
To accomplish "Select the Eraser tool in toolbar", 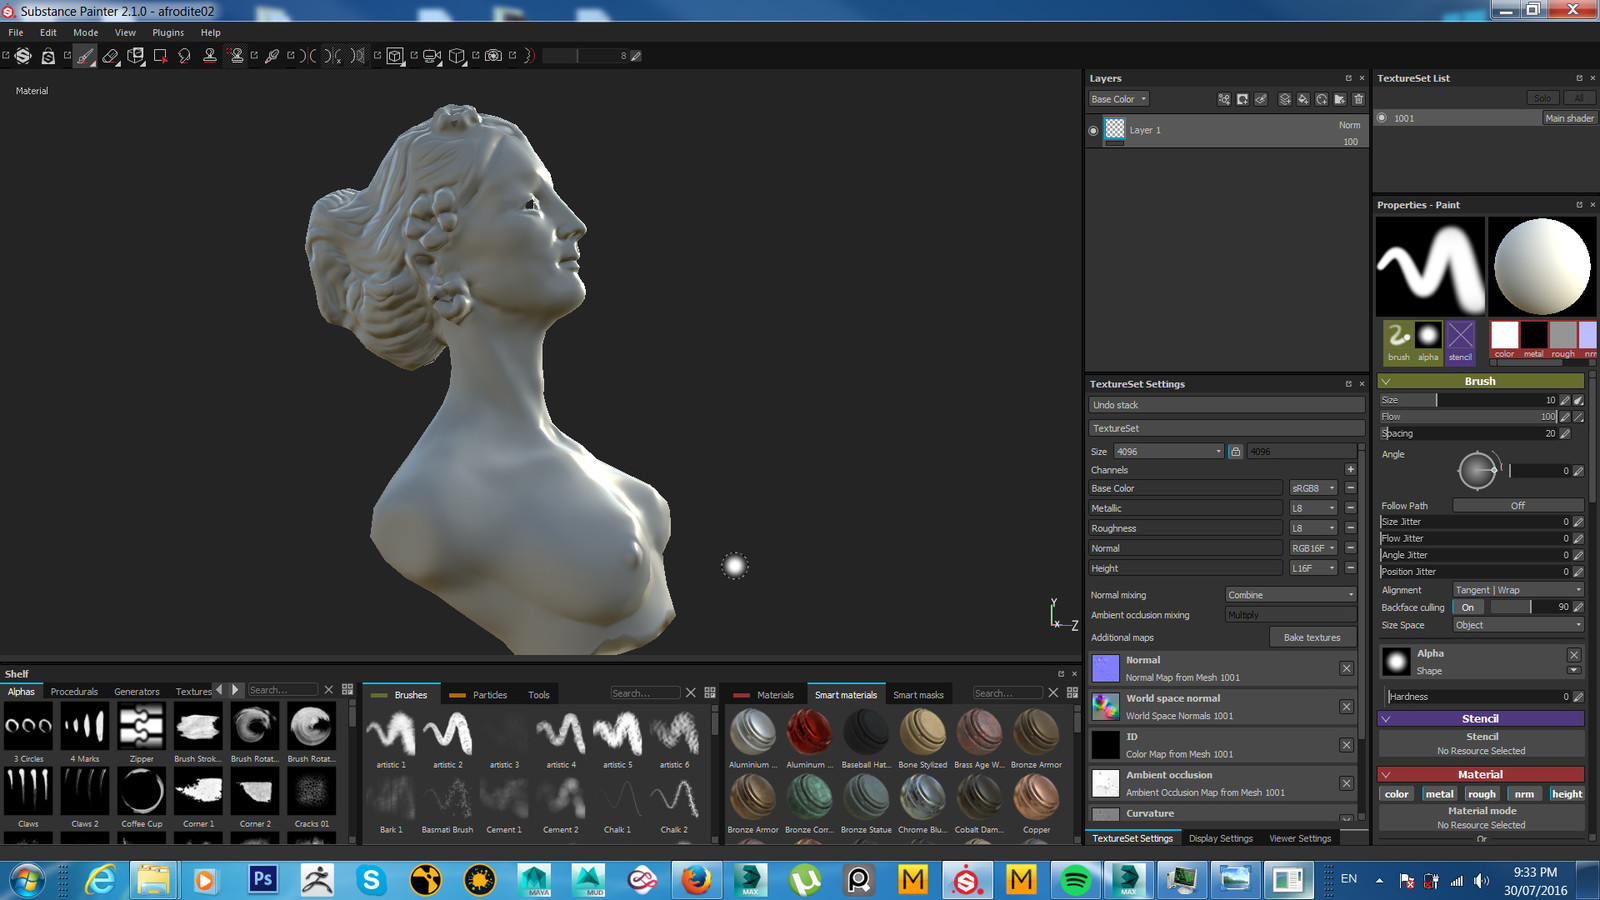I will [110, 56].
